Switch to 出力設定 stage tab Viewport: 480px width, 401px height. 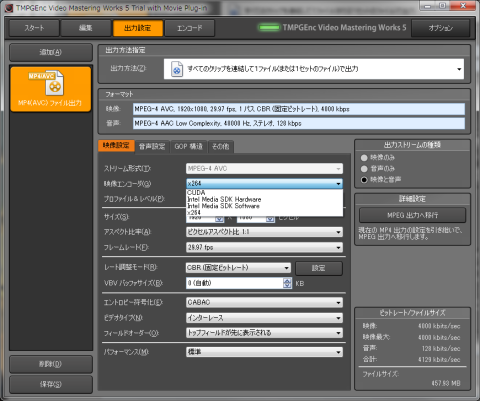pos(138,28)
